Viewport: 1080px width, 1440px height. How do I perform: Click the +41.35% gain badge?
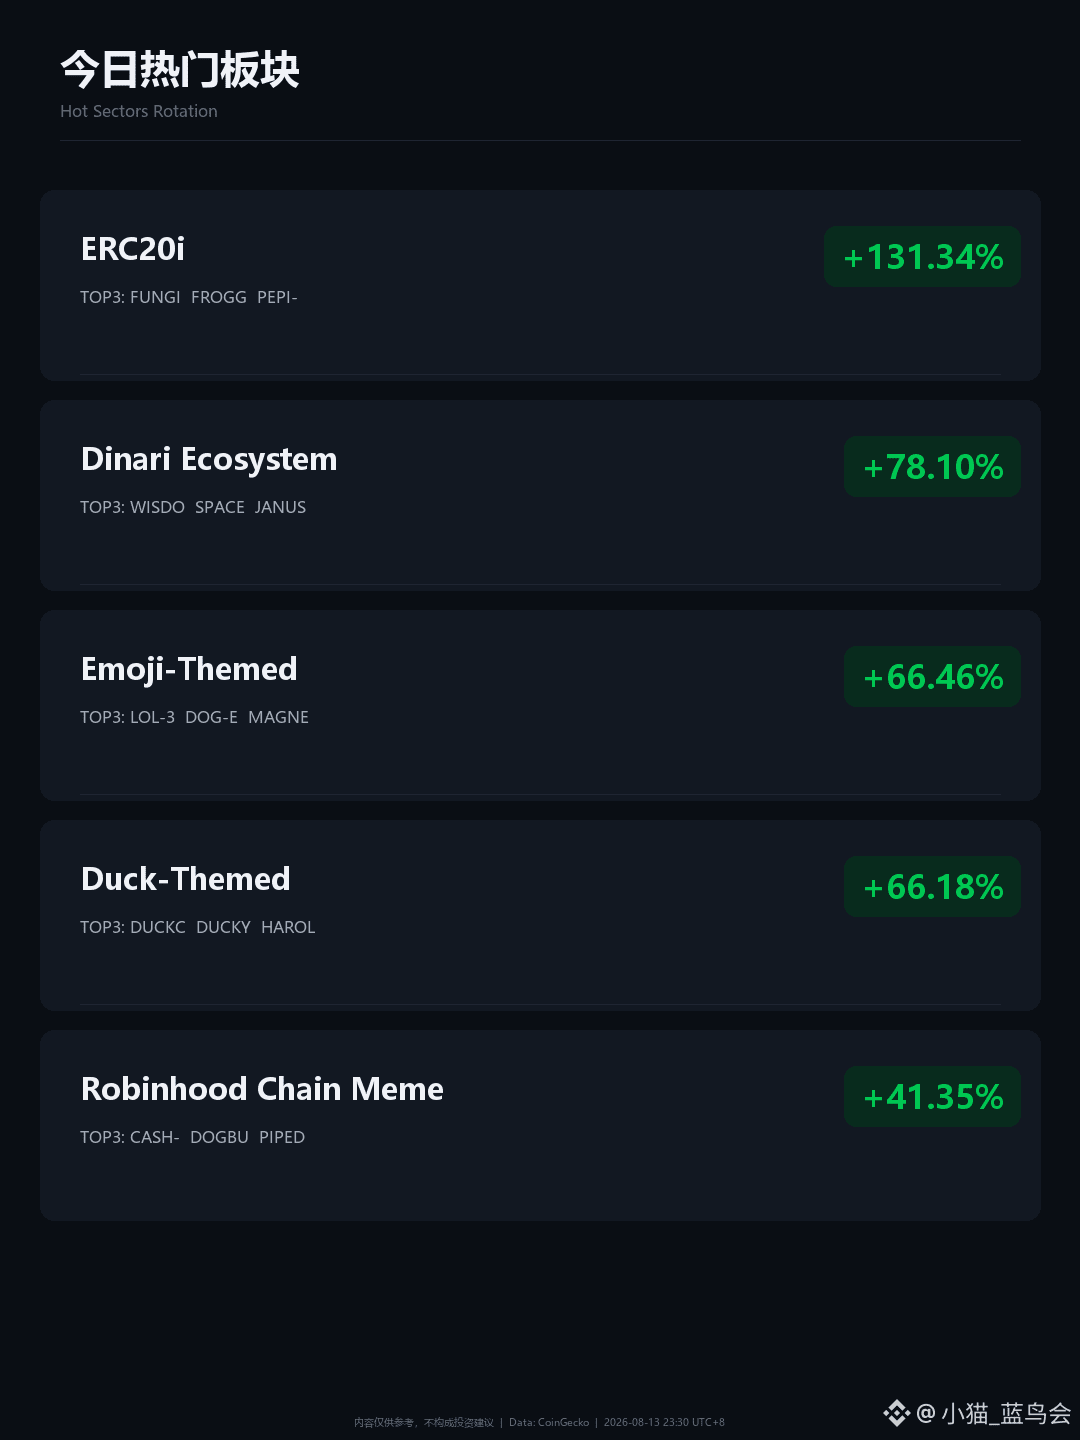point(932,1097)
